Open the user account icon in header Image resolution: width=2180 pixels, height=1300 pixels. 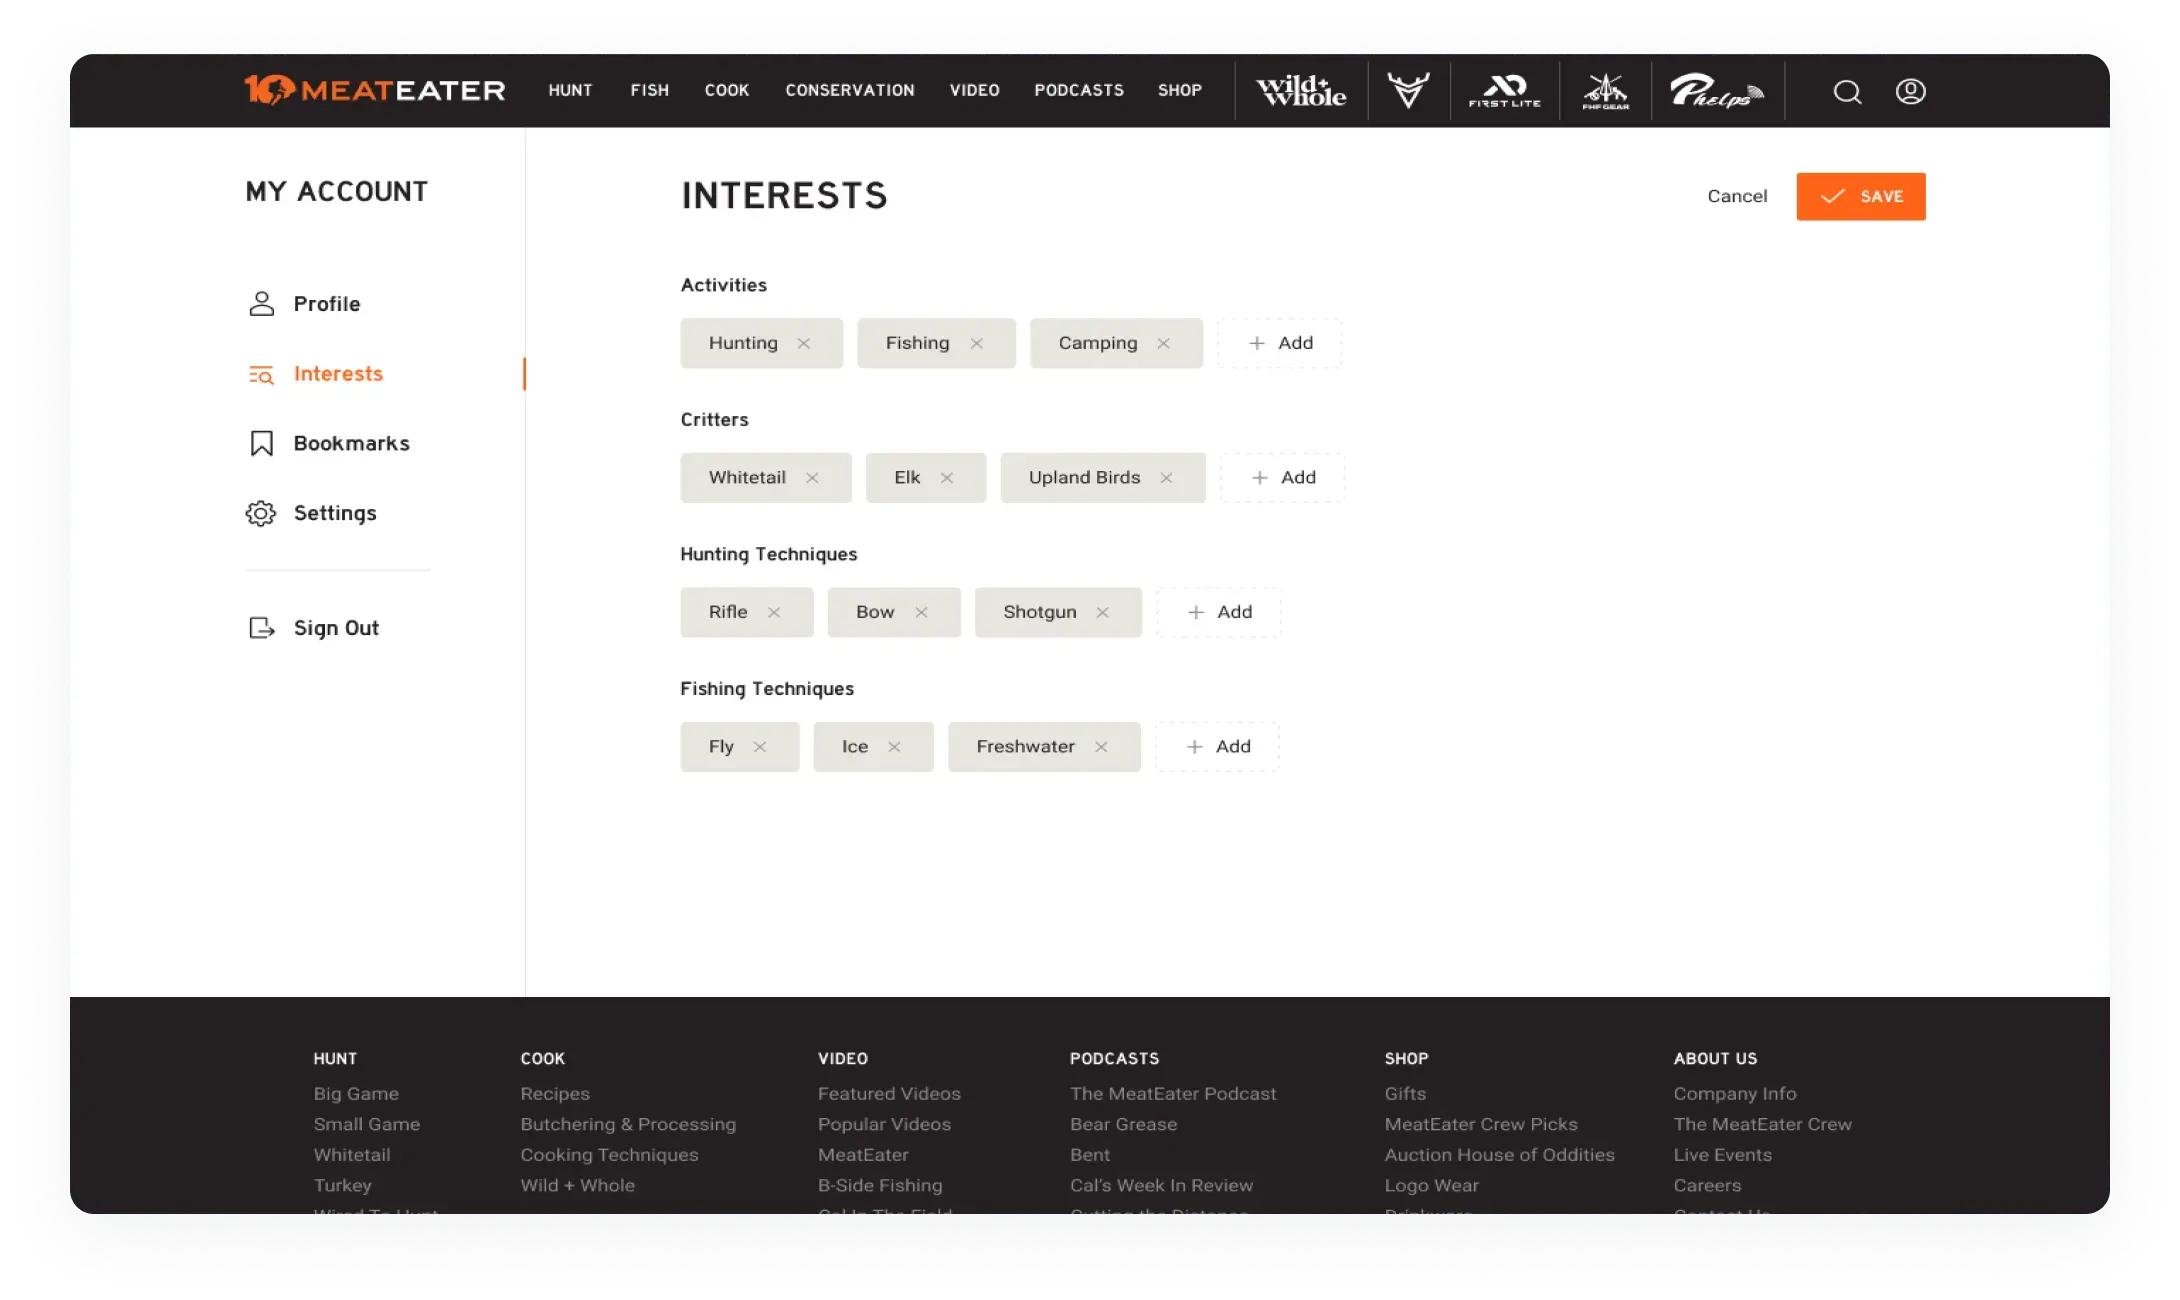(x=1910, y=92)
